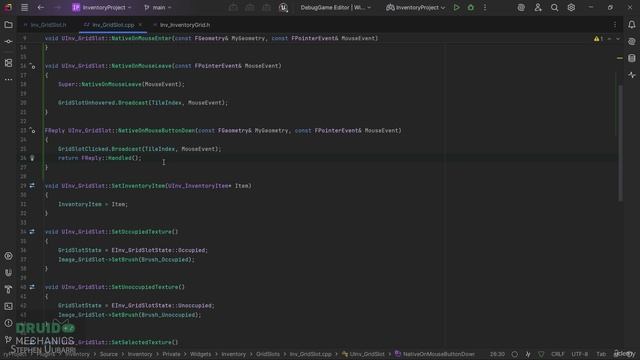Click Widgets breadcrumb in navigation bar
Image resolution: width=640 pixels, height=360 pixels.
click(x=201, y=354)
